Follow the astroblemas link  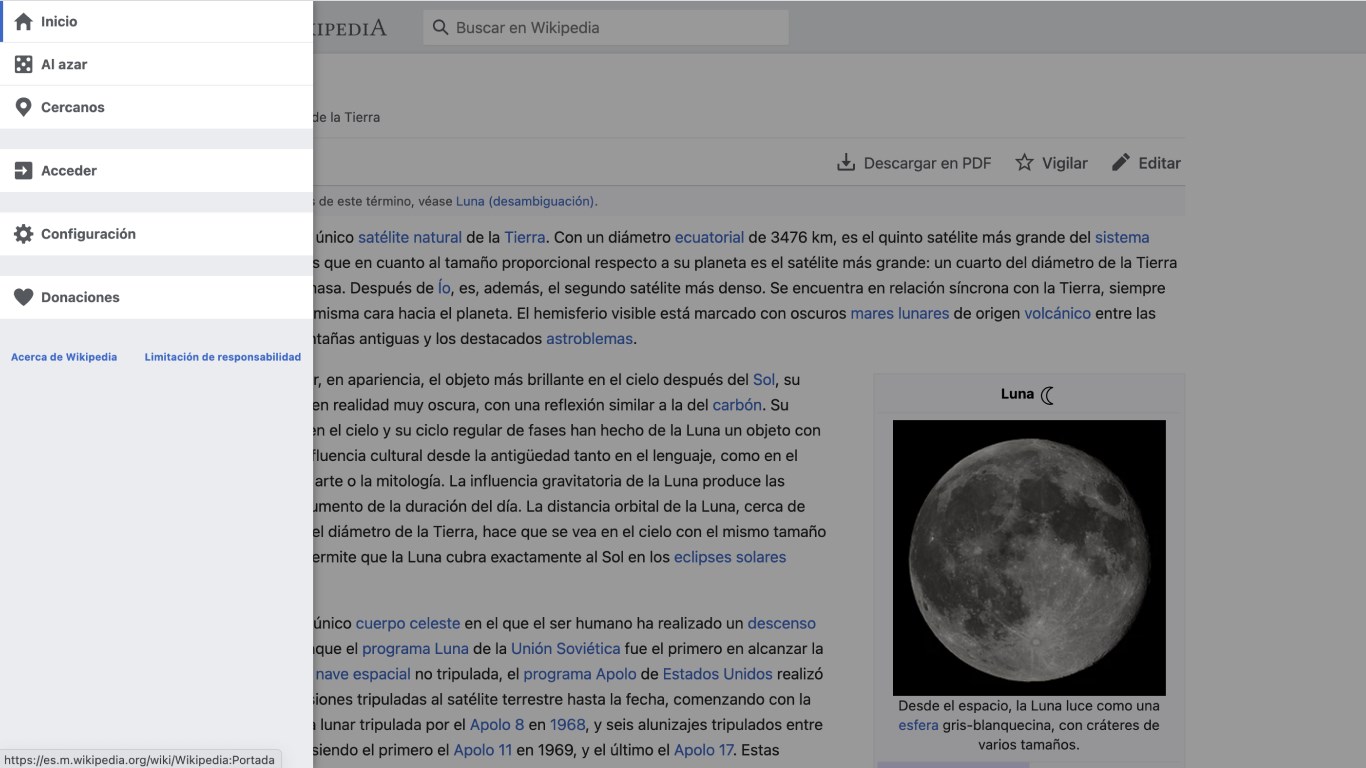click(589, 338)
